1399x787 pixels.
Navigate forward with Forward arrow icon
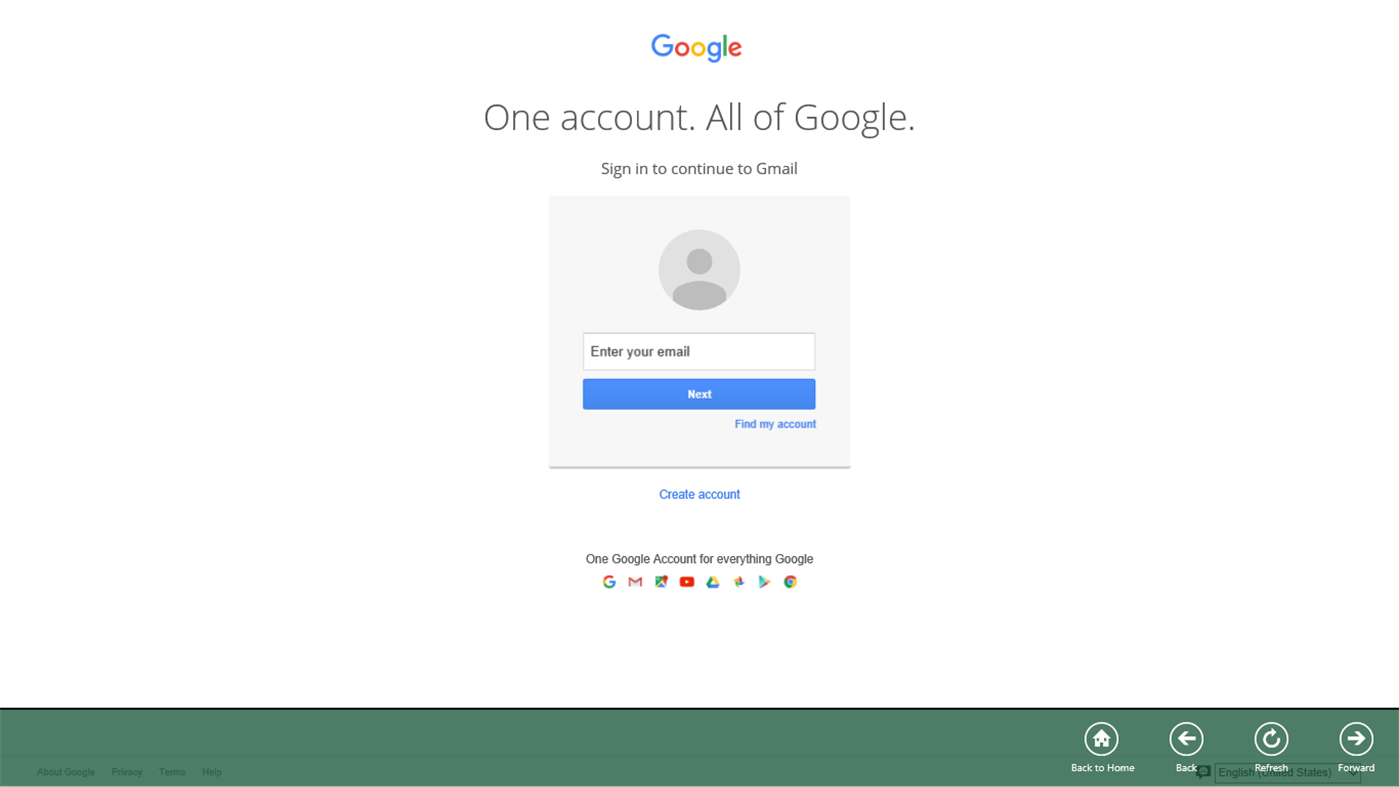coord(1356,739)
